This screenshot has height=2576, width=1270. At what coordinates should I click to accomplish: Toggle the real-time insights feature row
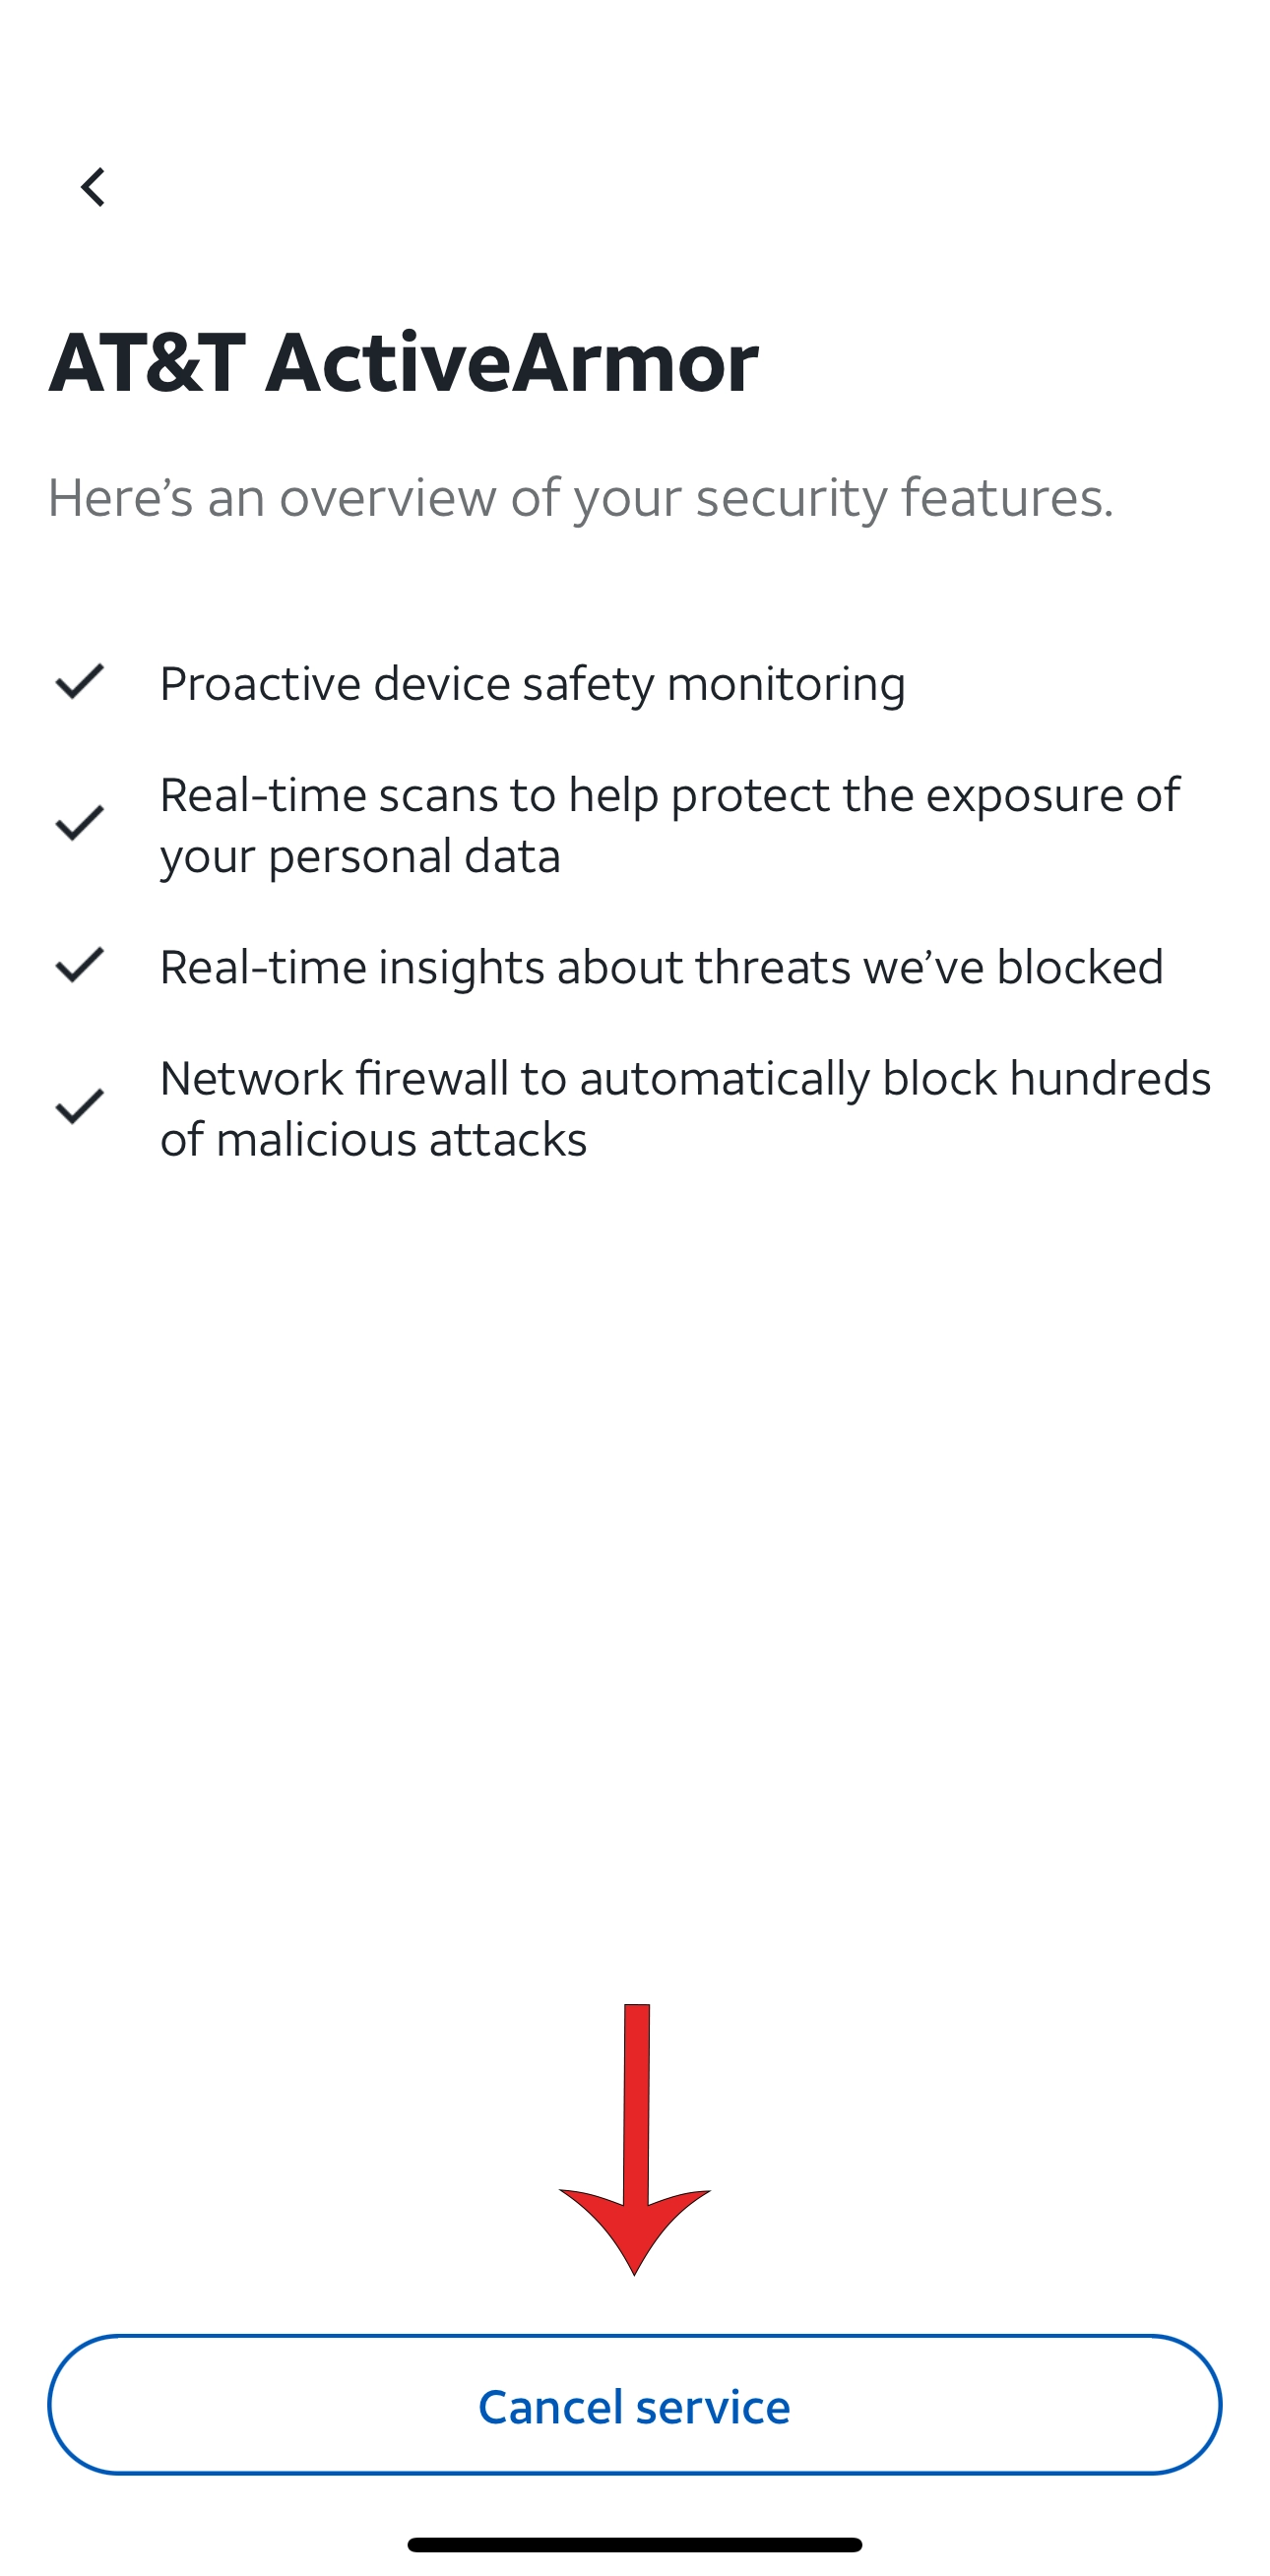tap(661, 967)
